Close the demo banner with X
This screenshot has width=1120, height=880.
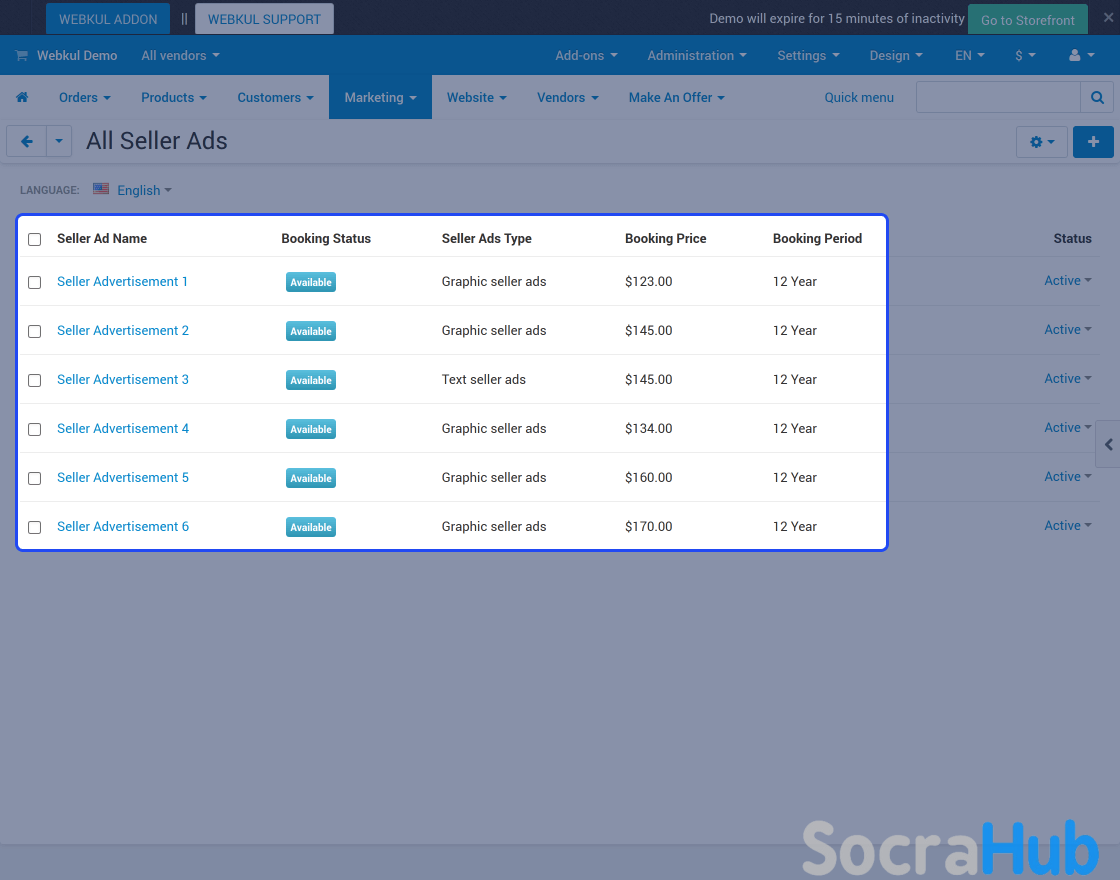[1107, 18]
